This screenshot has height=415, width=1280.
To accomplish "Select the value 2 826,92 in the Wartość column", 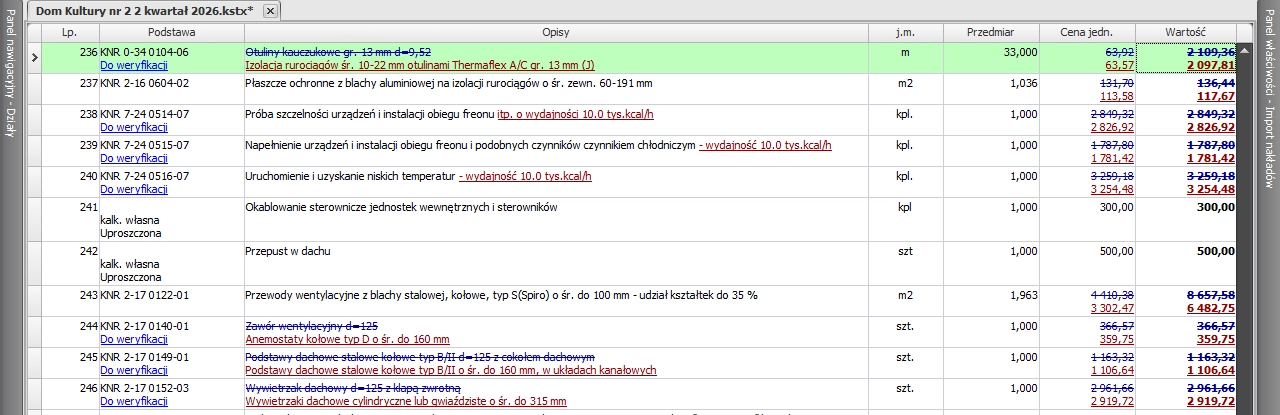I will coord(1210,127).
